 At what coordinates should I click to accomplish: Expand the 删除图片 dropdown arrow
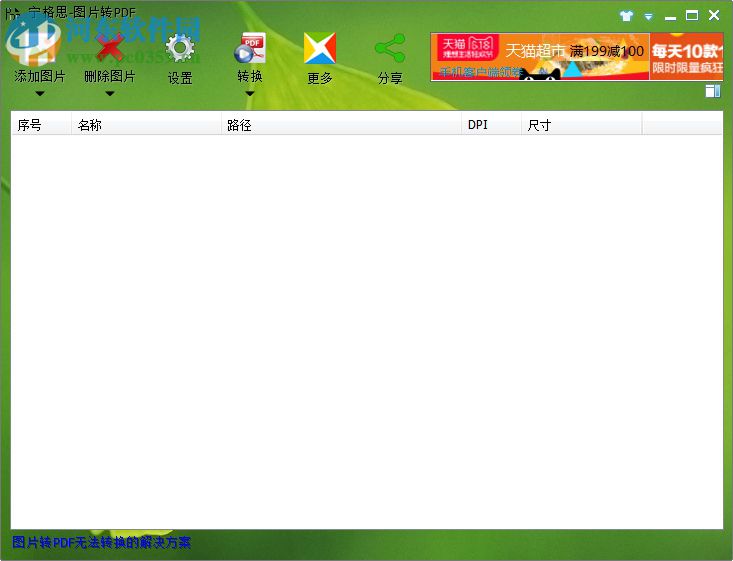click(110, 94)
